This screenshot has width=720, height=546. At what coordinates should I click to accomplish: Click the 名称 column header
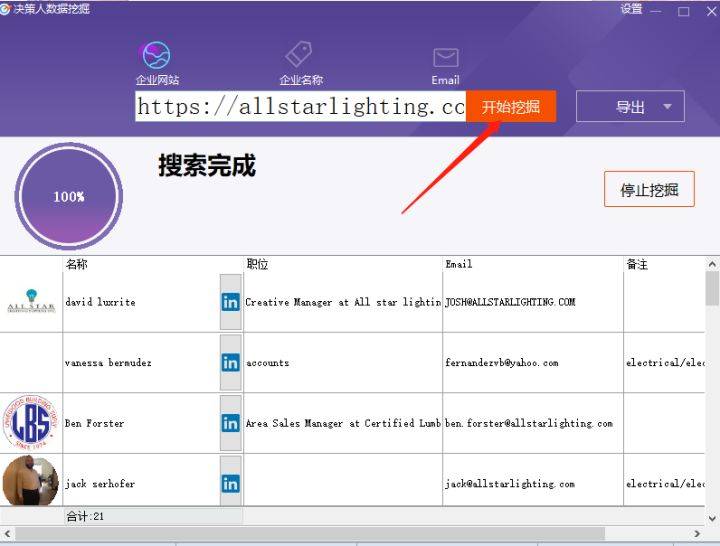[77, 265]
